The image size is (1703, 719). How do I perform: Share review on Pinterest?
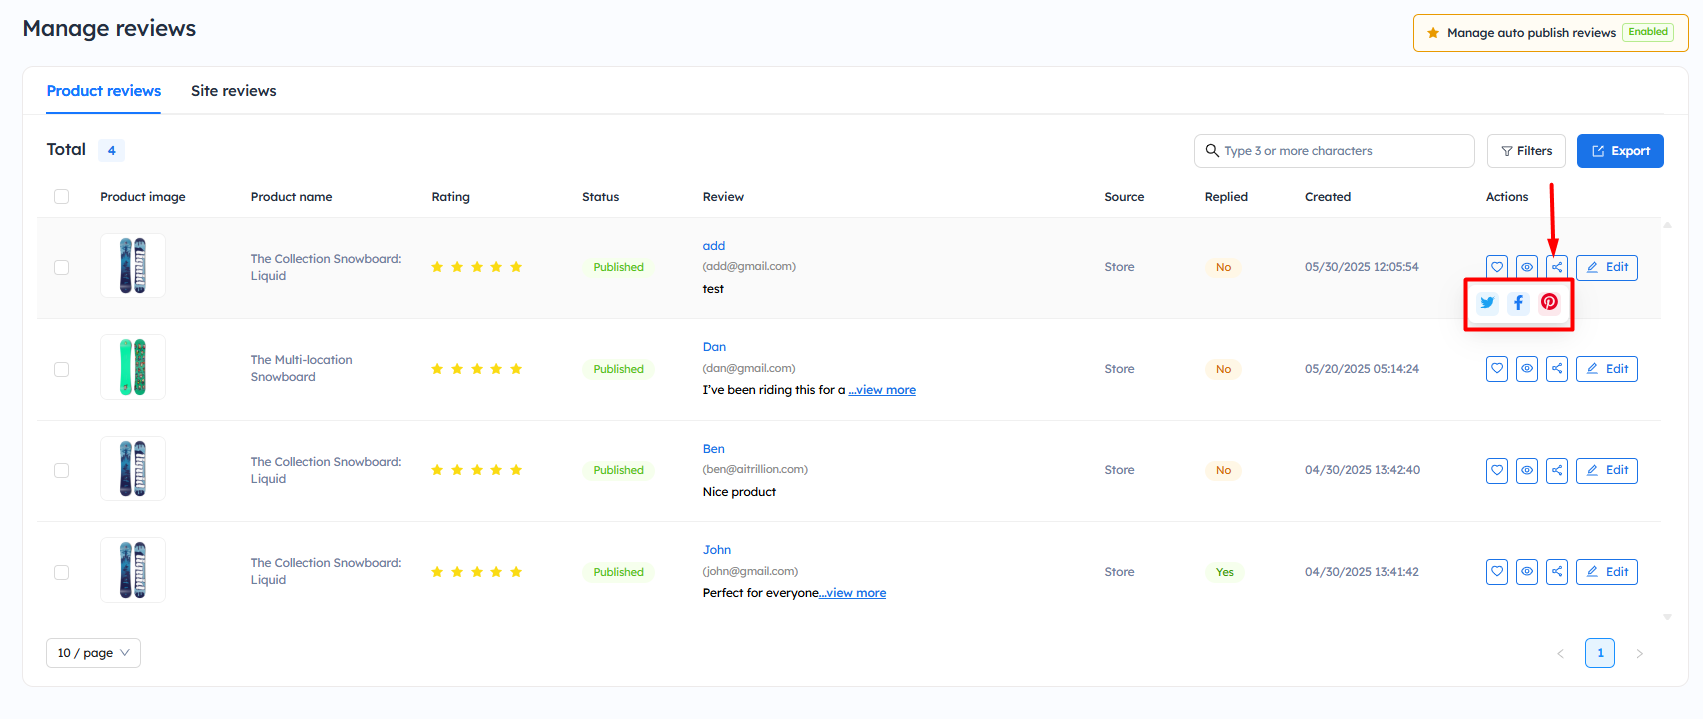pyautogui.click(x=1549, y=302)
